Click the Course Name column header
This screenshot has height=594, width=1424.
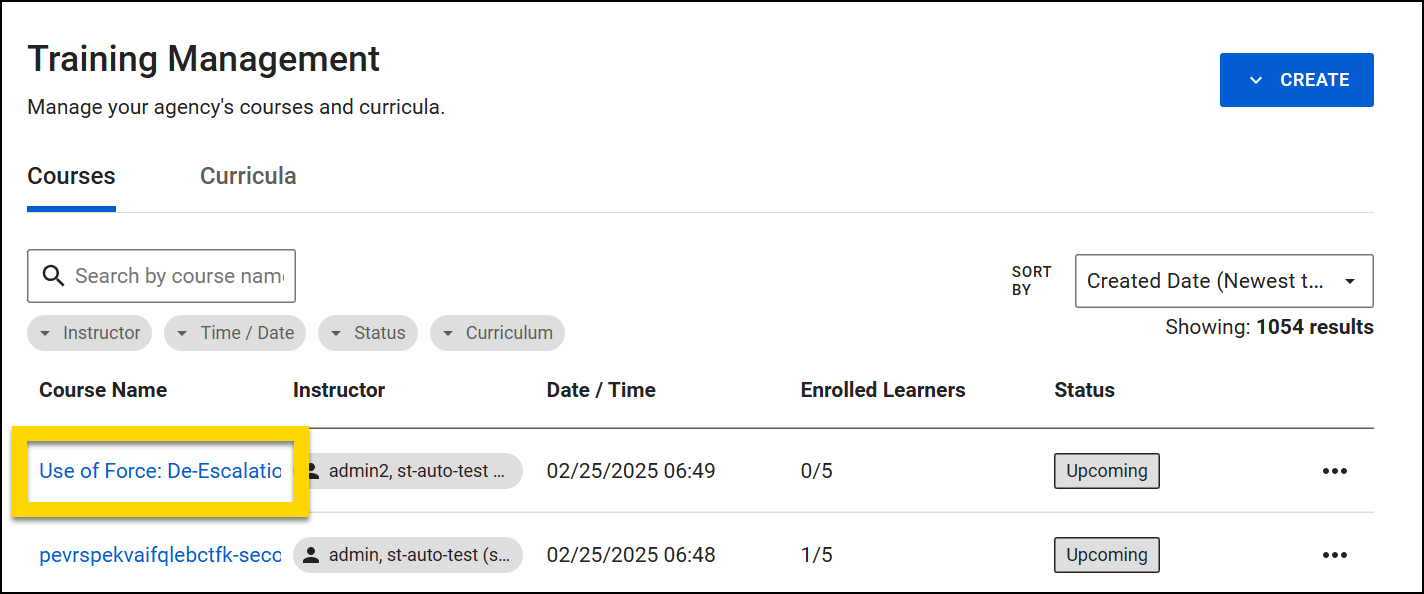103,390
